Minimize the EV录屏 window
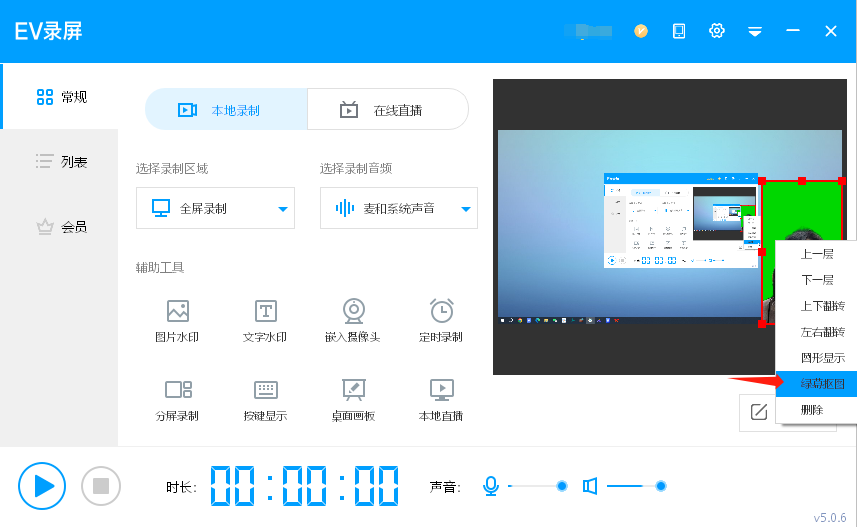The image size is (857, 527). [793, 31]
